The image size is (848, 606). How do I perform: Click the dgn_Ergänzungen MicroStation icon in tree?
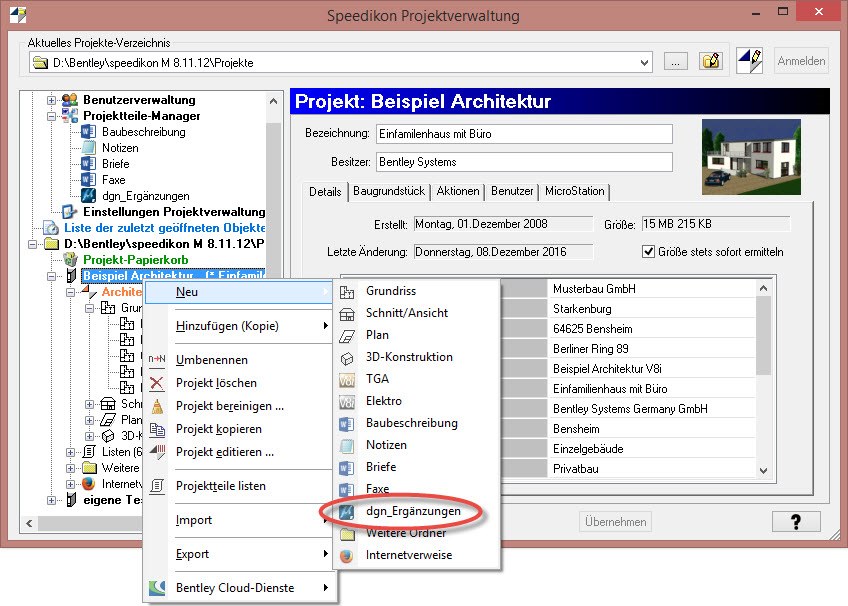(x=89, y=196)
